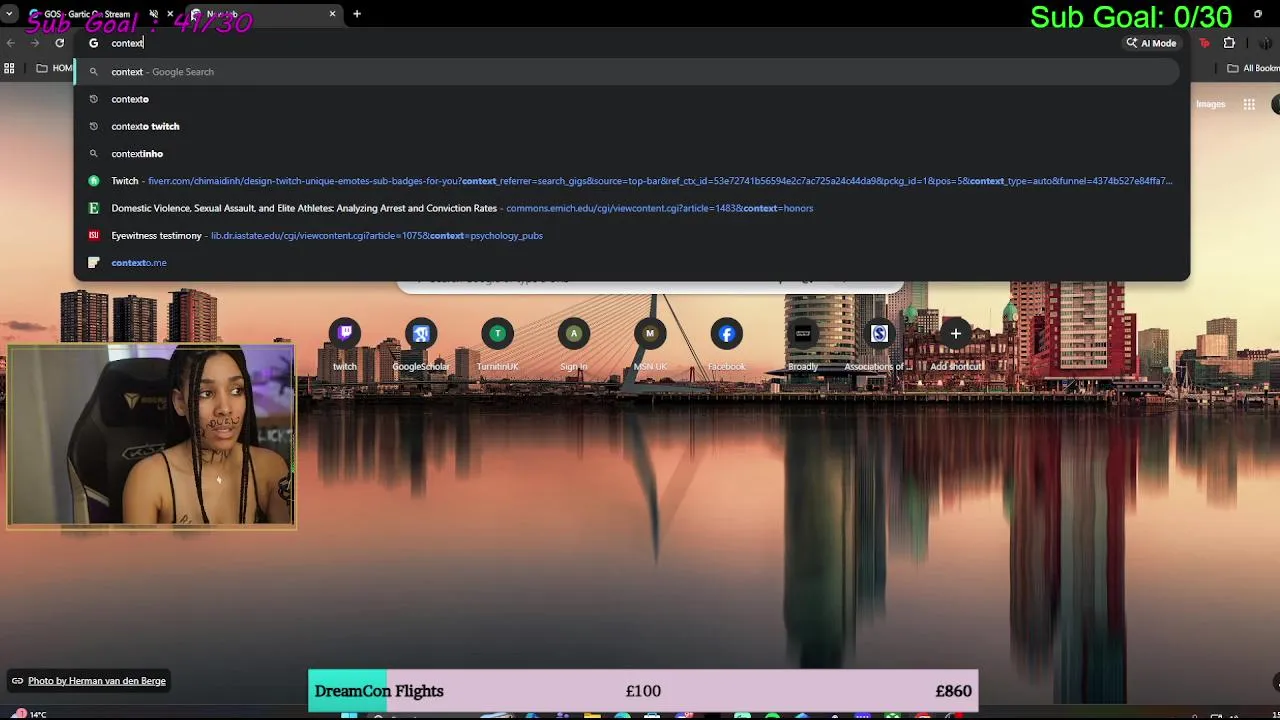
Task: Open the twitch shortcut tile
Action: (345, 345)
